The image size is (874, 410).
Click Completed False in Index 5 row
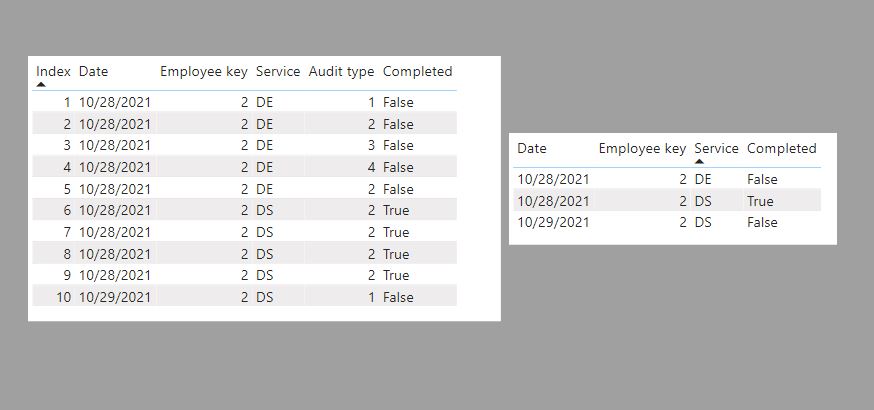[398, 189]
